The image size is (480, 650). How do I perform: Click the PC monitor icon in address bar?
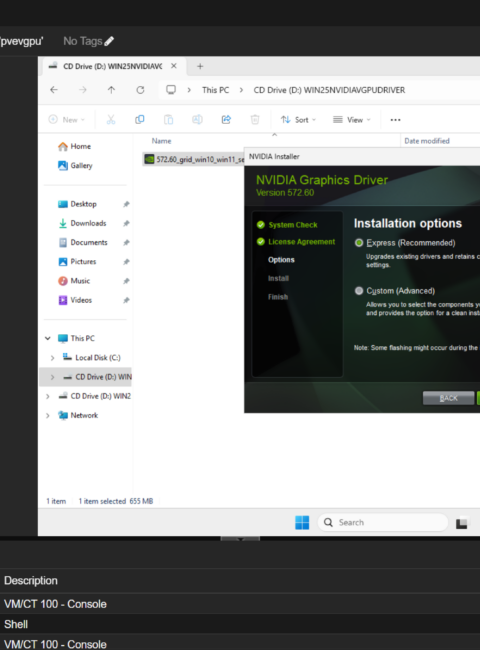(x=171, y=90)
